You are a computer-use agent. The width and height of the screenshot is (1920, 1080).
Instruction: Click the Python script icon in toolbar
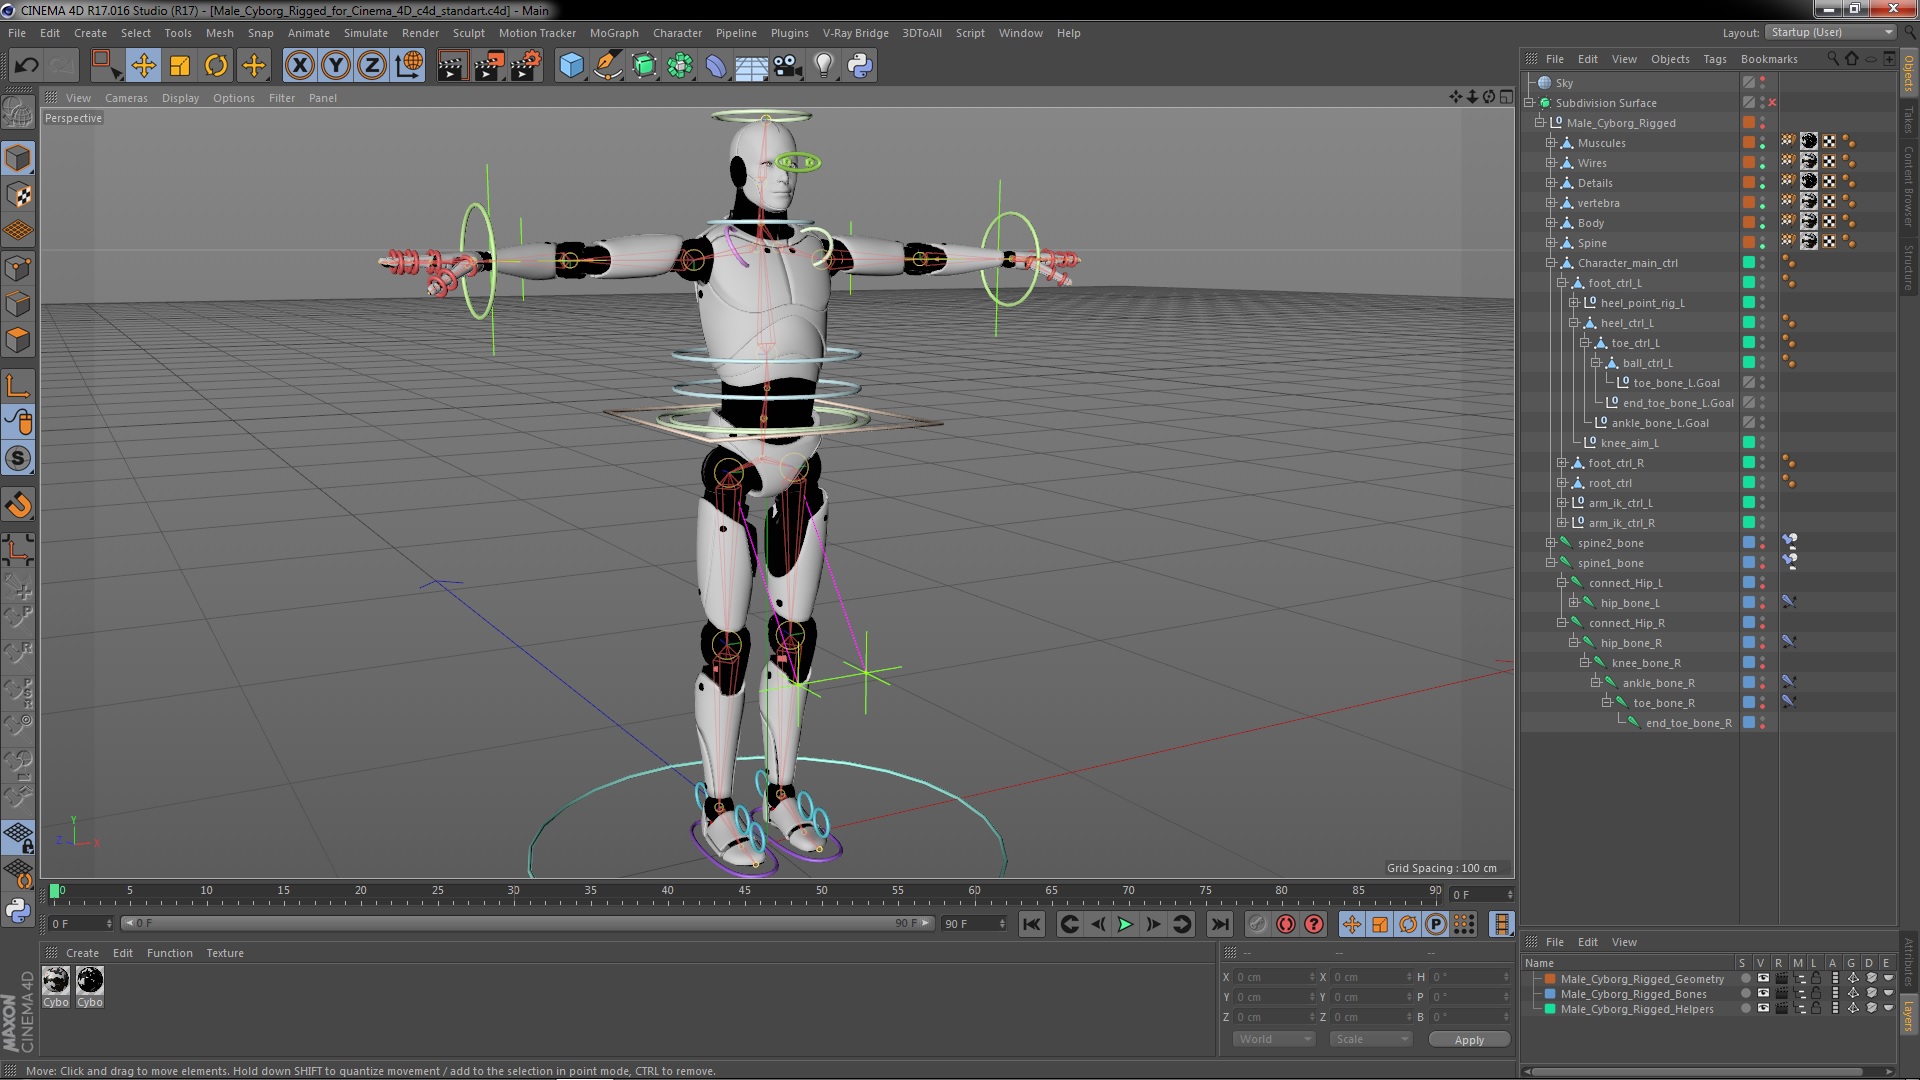[x=860, y=66]
